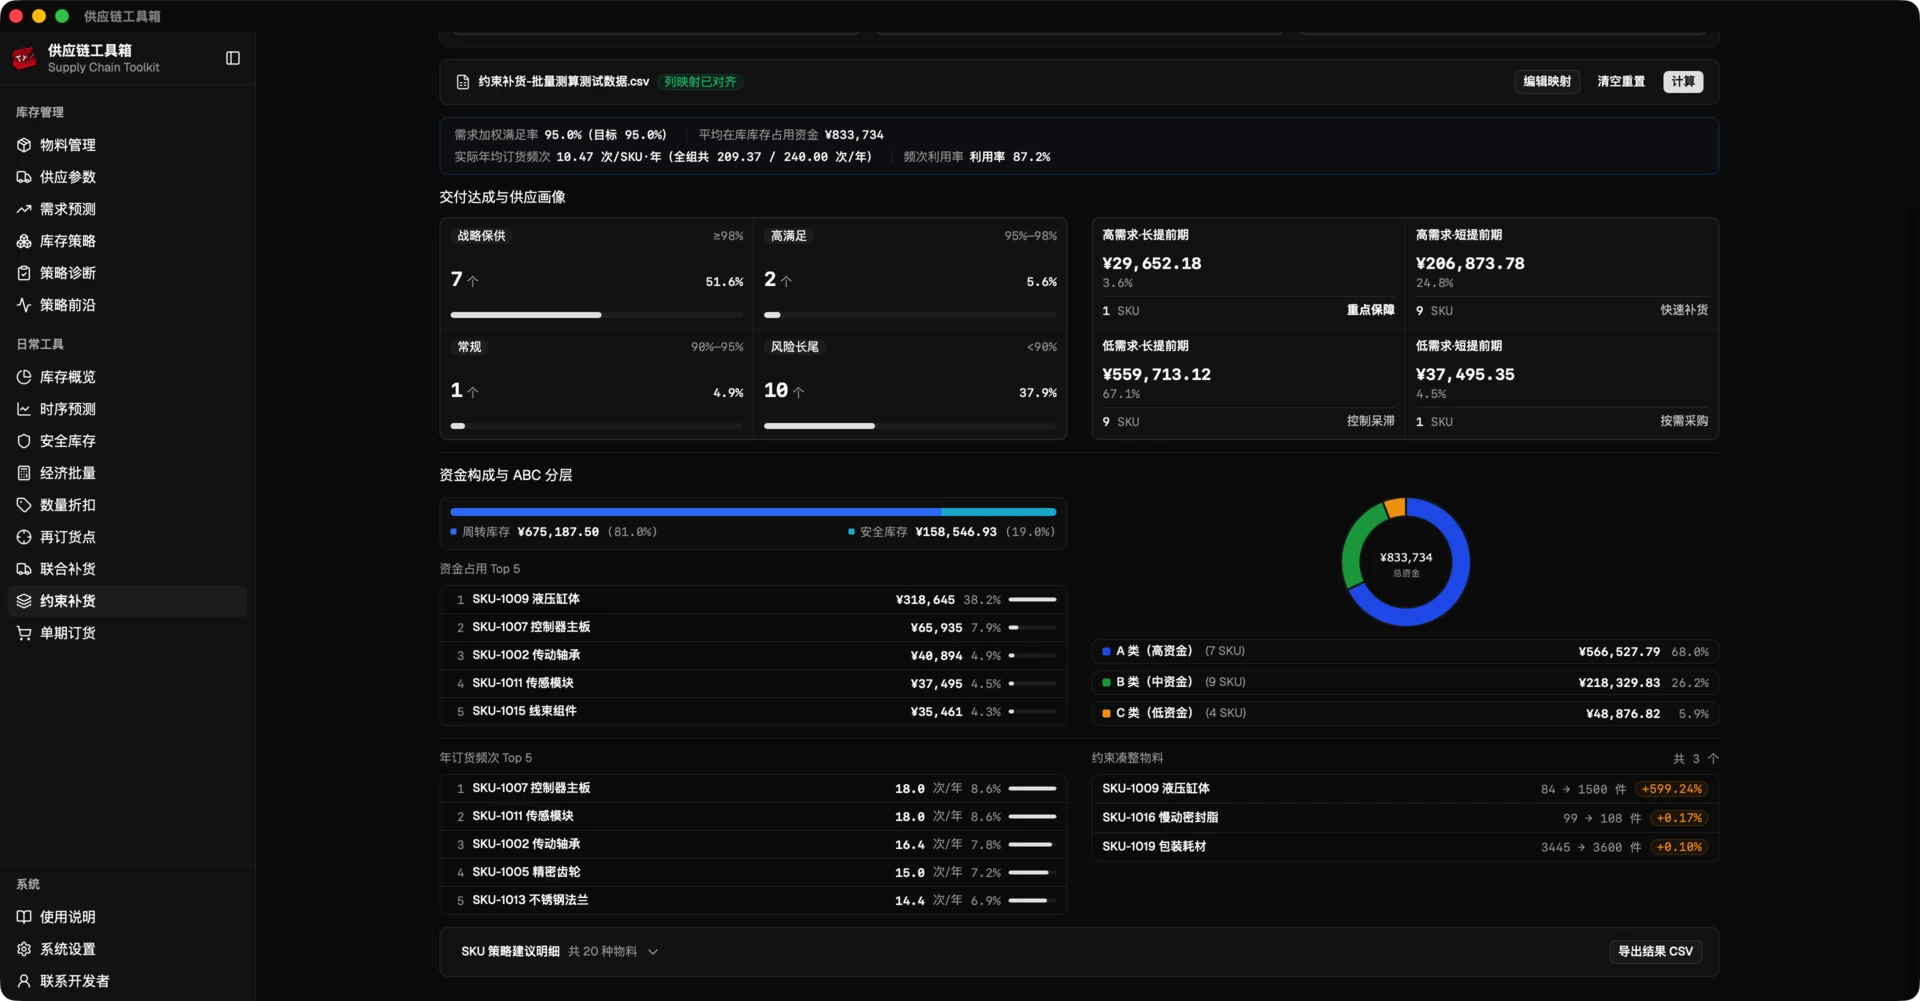Viewport: 1920px width, 1001px height.
Task: Click the 系统设置 gear icon
Action: click(24, 949)
